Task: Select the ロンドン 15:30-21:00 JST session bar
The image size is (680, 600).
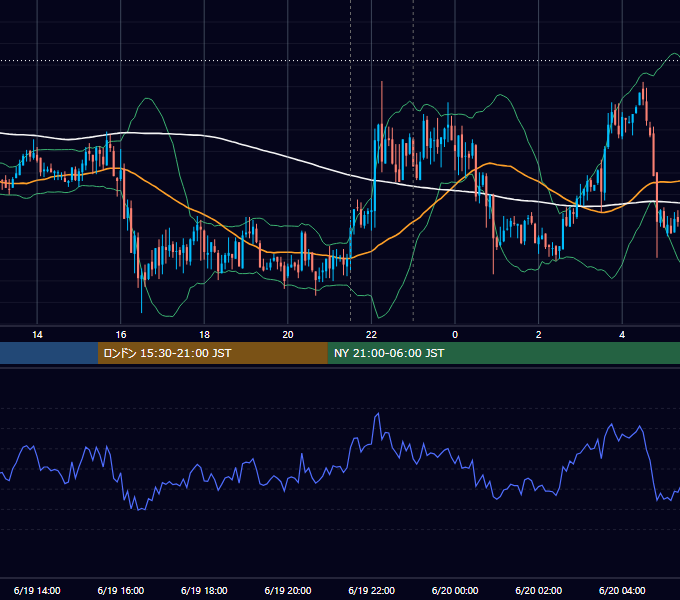Action: tap(212, 353)
